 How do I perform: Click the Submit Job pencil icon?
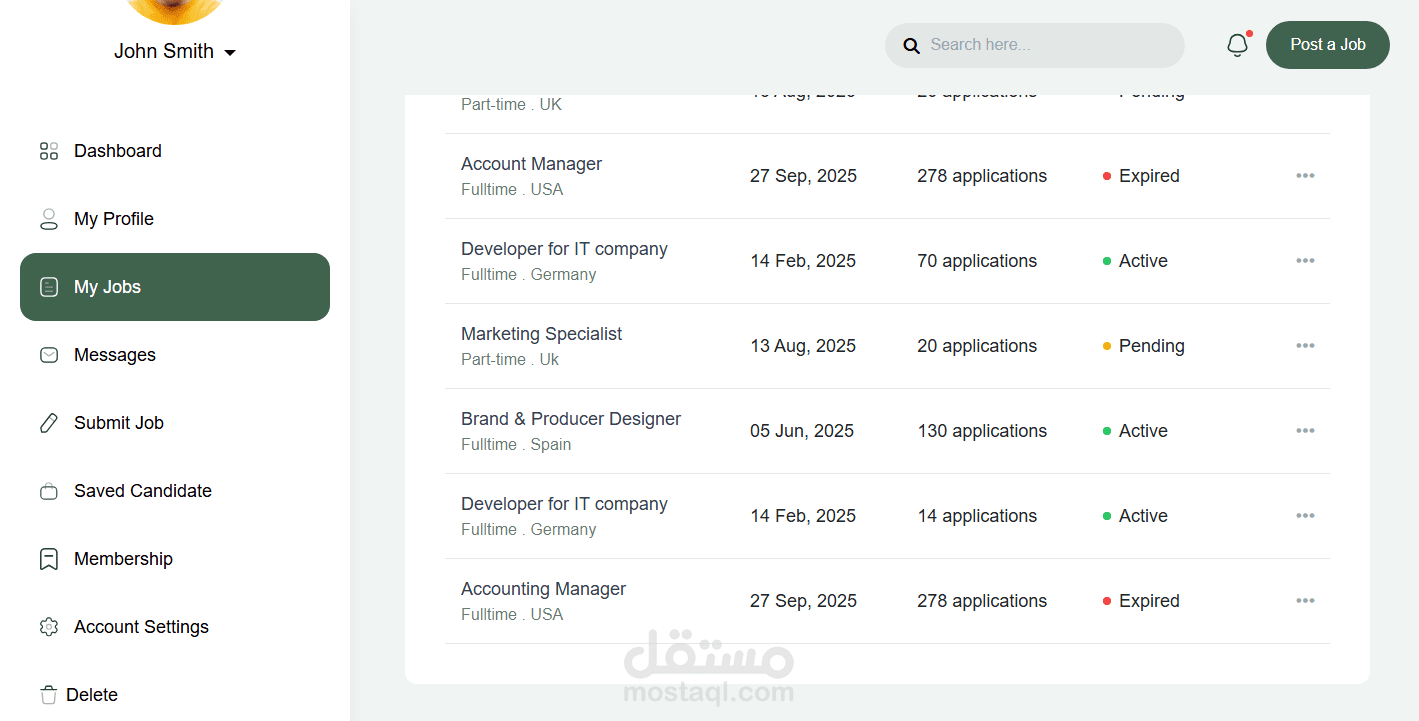coord(49,423)
